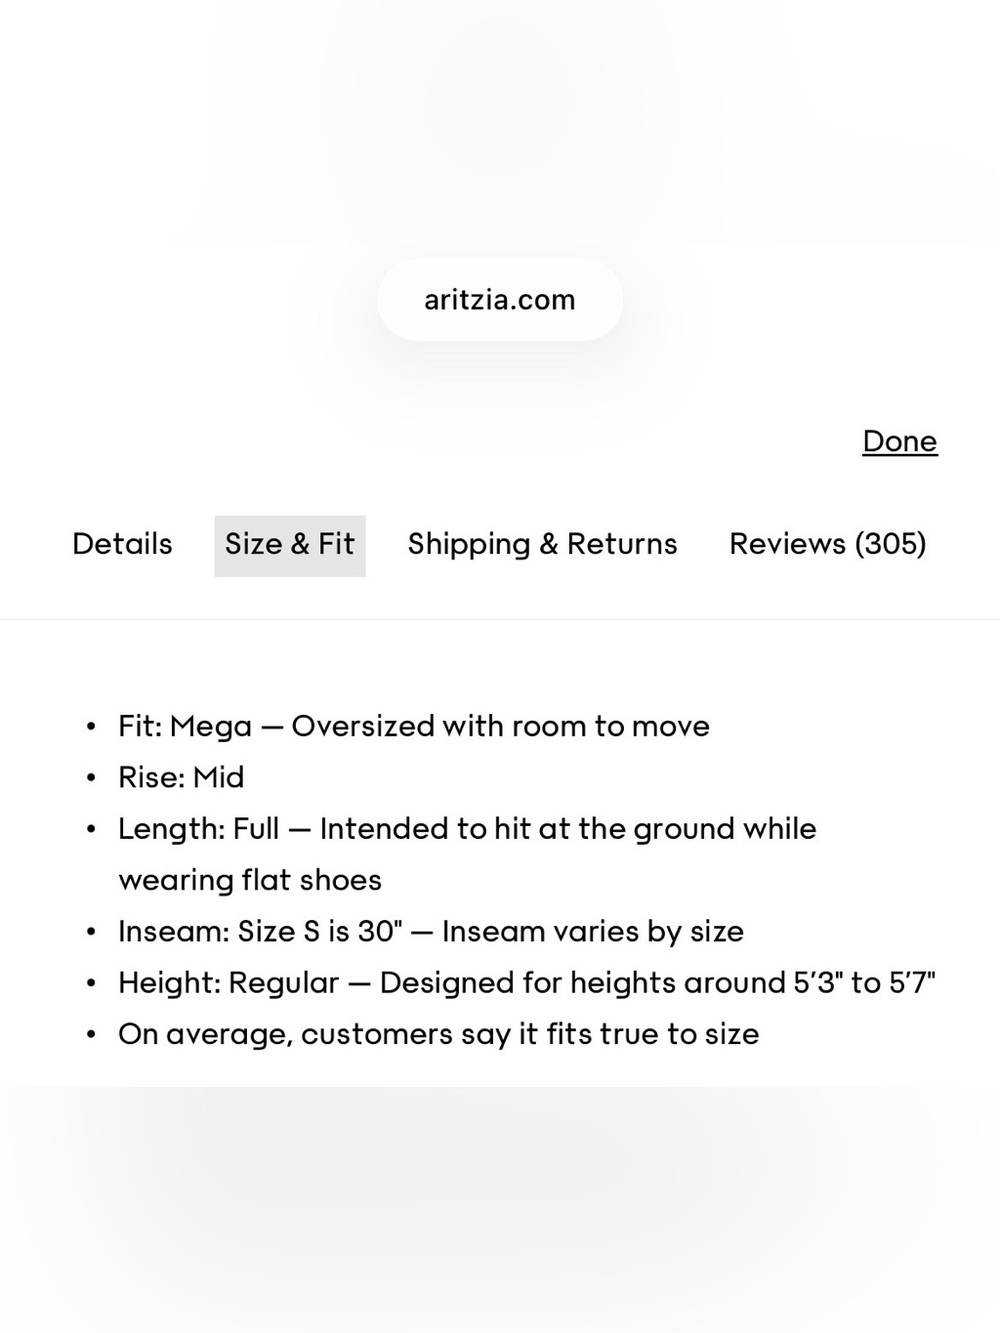This screenshot has height=1333, width=1000.
Task: Select the Size & Fit tab
Action: [290, 545]
